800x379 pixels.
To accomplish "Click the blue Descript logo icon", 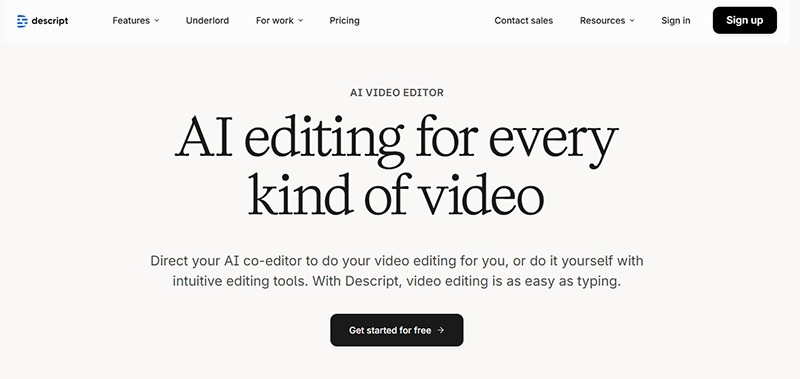I will pos(22,21).
